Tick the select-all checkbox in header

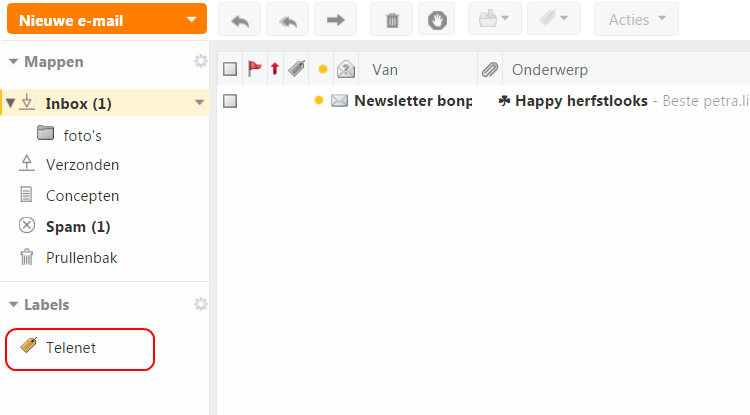coord(230,69)
